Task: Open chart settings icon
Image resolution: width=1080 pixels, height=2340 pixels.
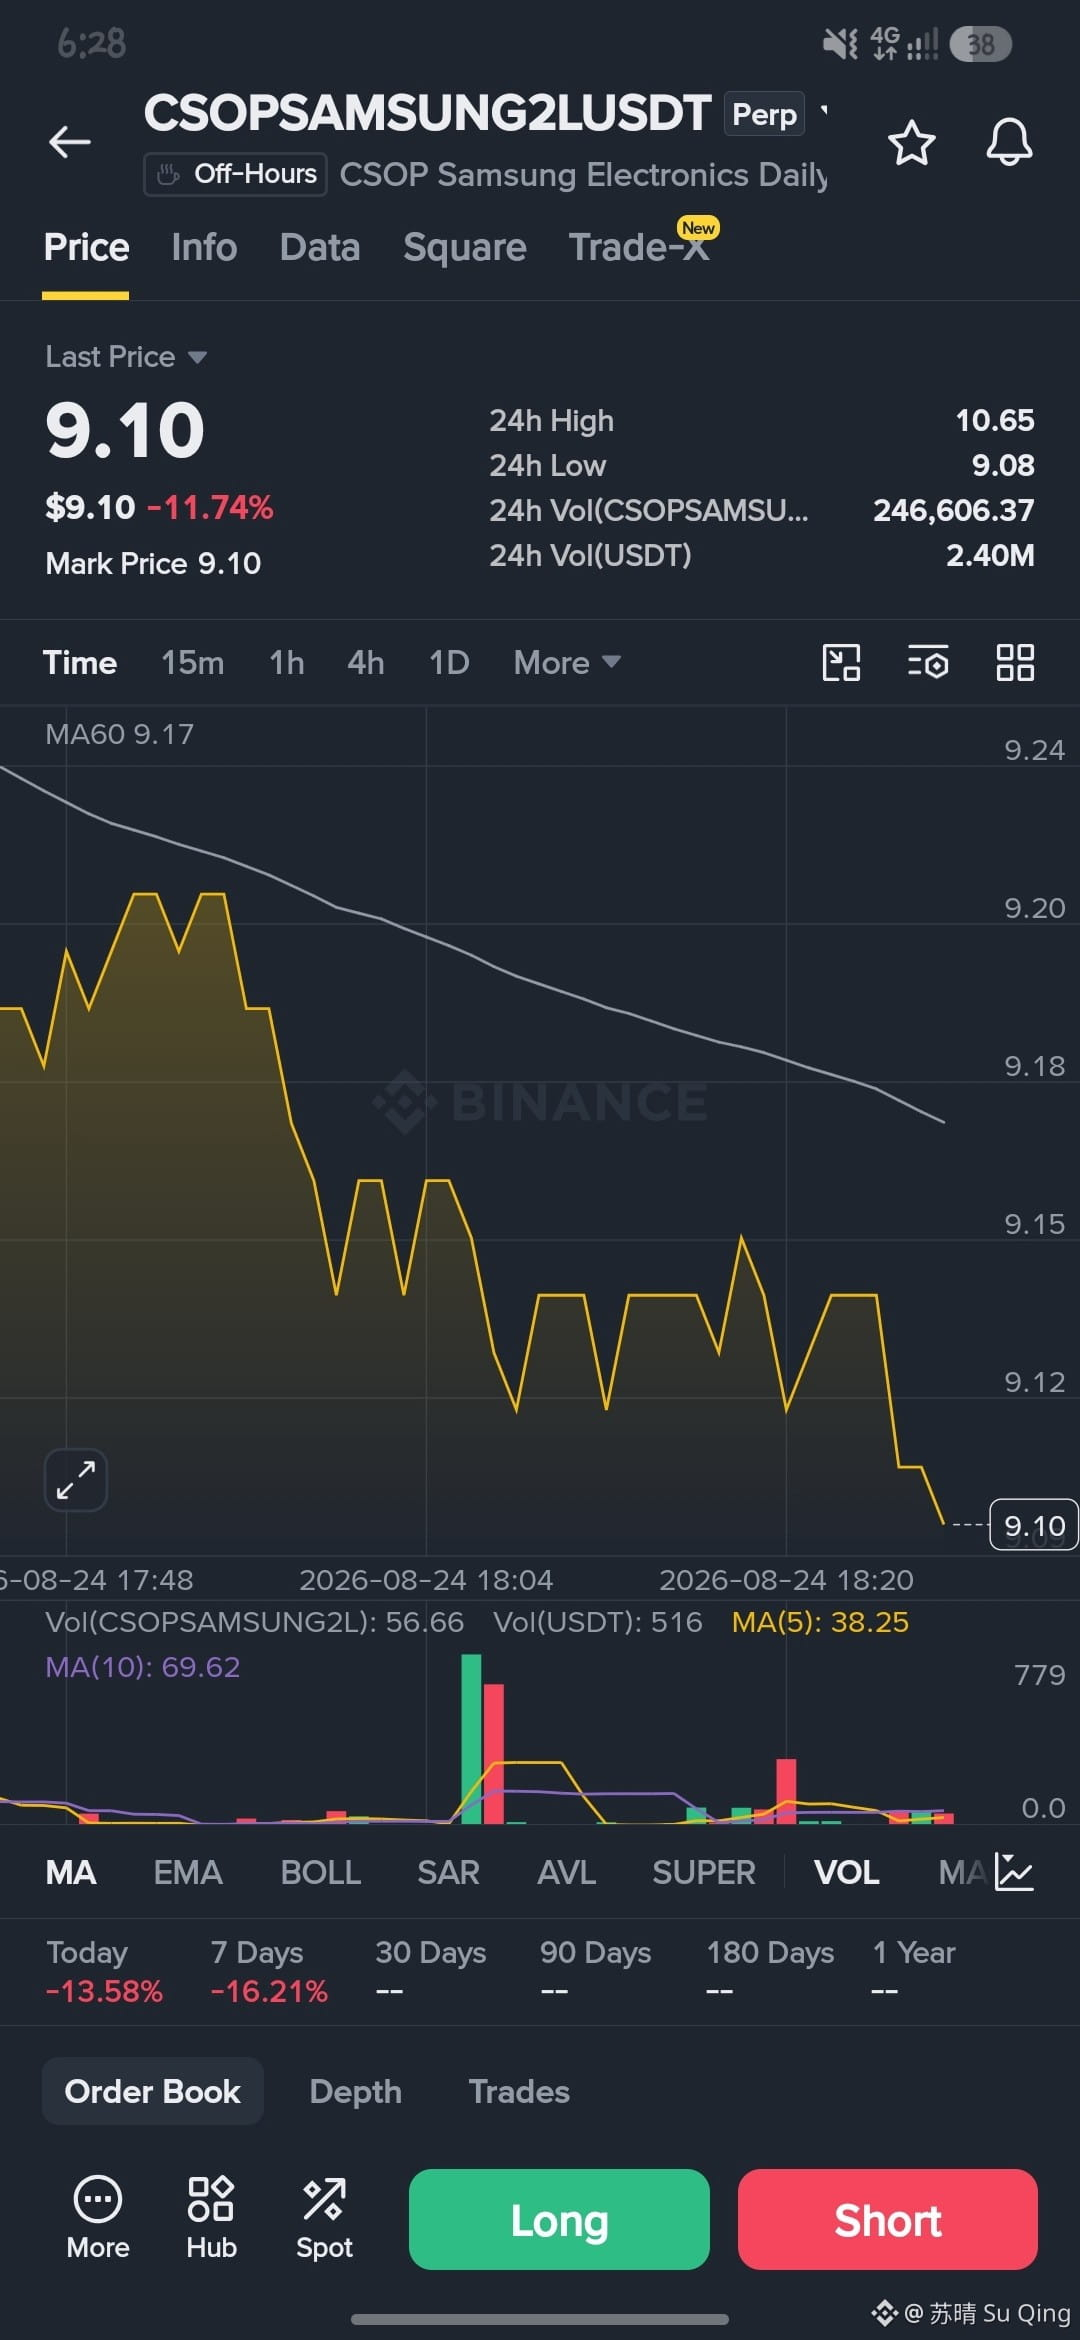Action: [928, 662]
